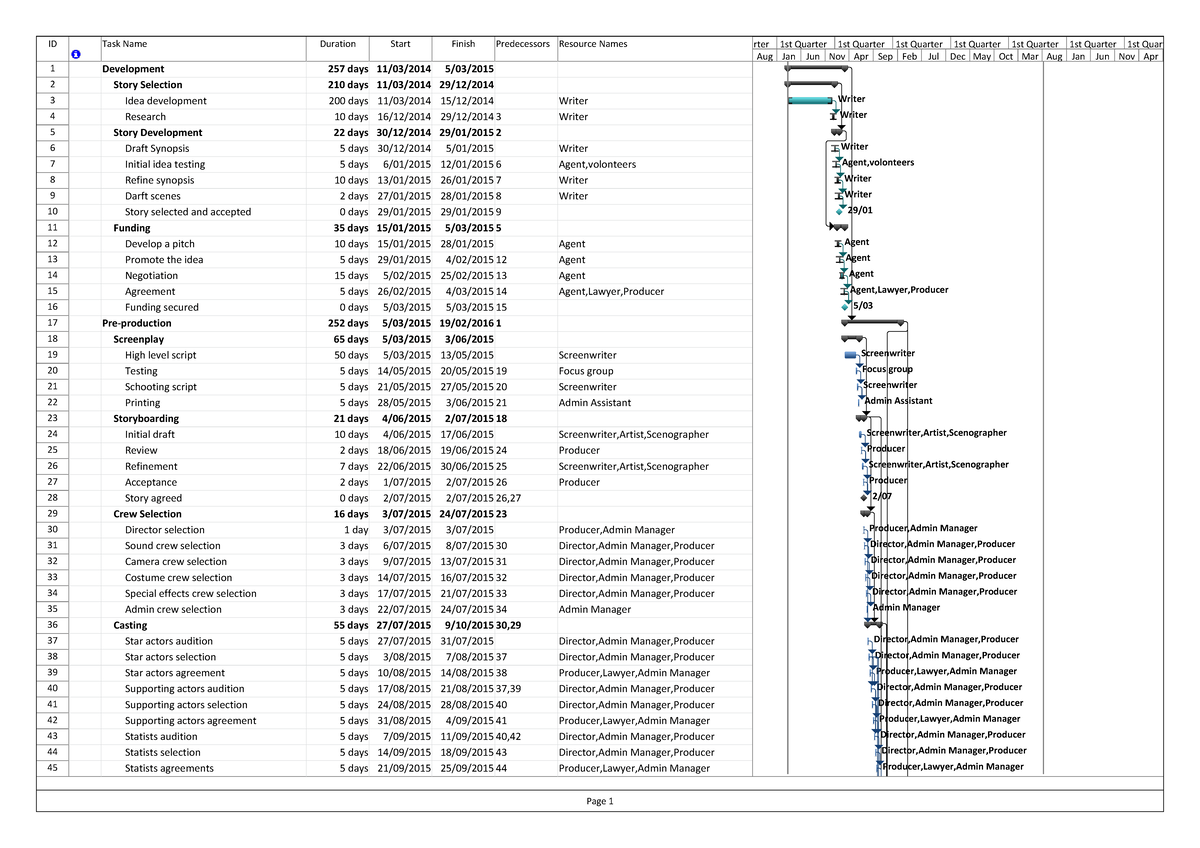This screenshot has width=1200, height=848.
Task: Click the 5/03 milestone diamond in the Gantt chart
Action: 845,306
